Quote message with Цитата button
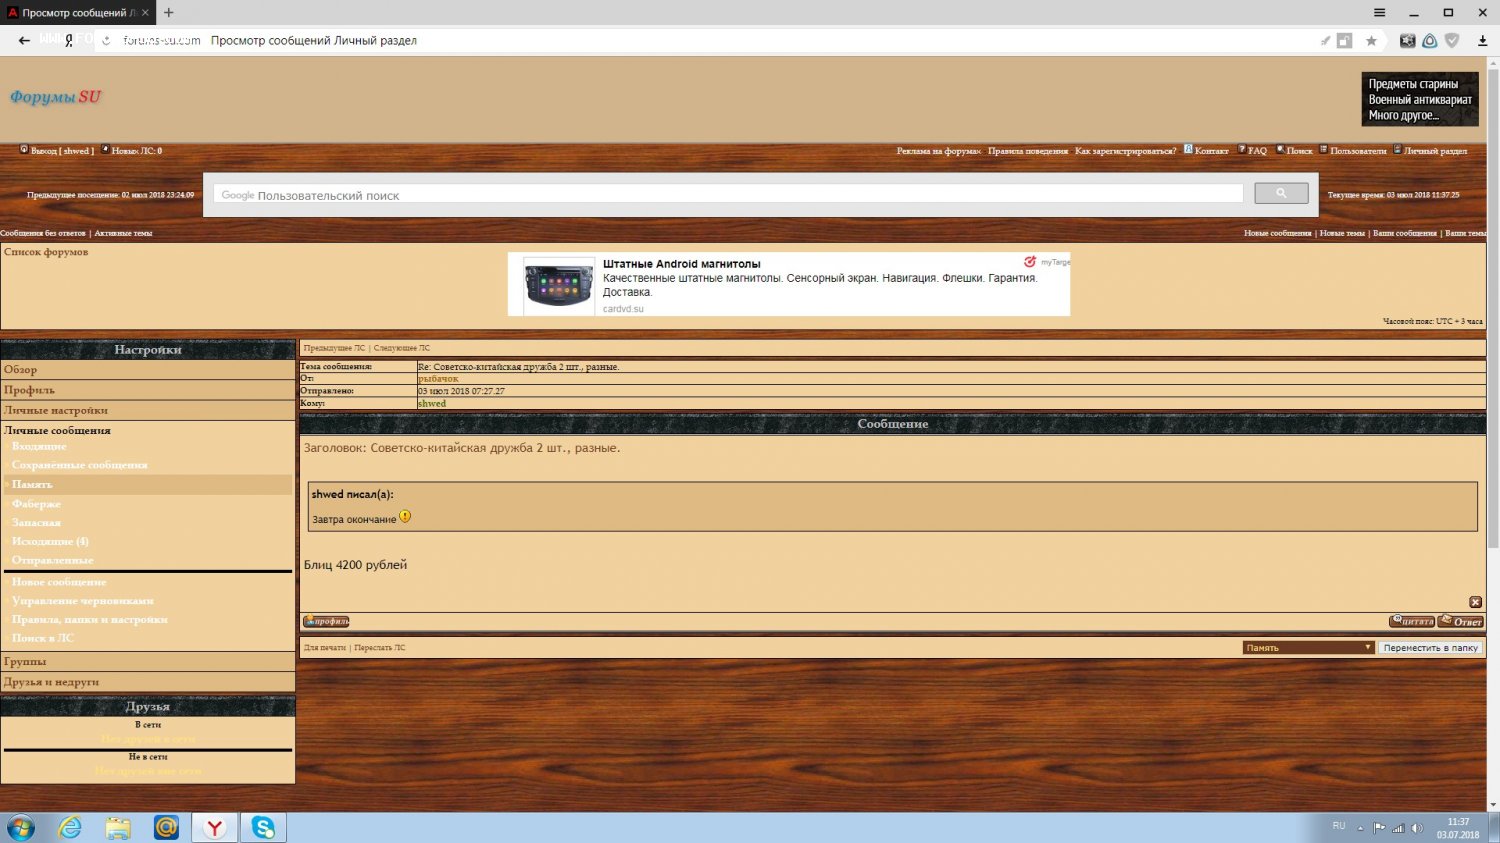The height and width of the screenshot is (843, 1500). pos(1412,622)
